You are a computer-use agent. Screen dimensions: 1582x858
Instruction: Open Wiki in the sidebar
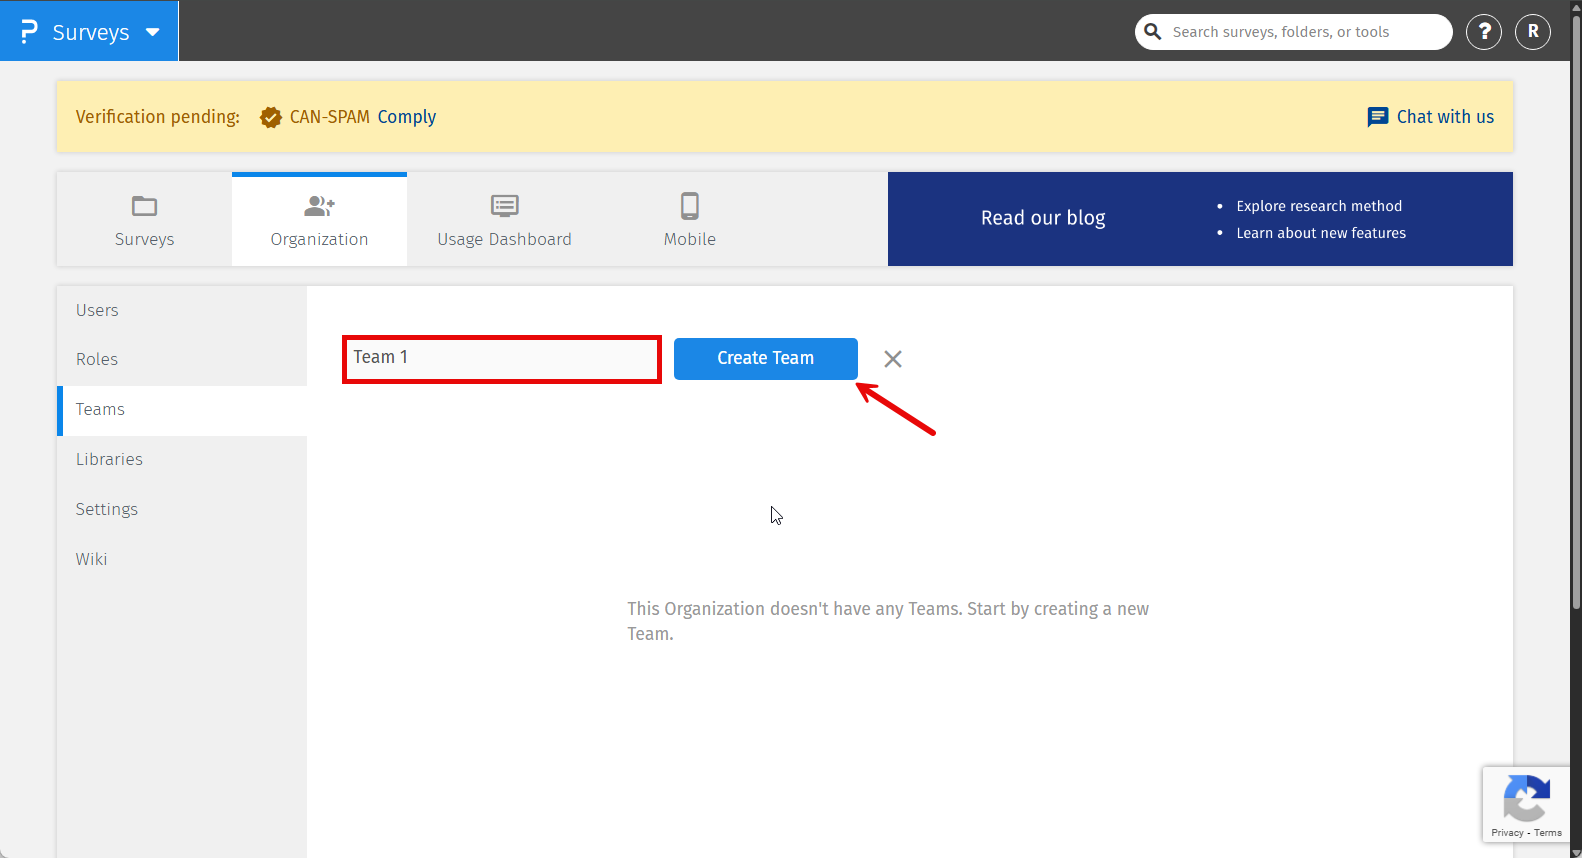[x=182, y=559]
